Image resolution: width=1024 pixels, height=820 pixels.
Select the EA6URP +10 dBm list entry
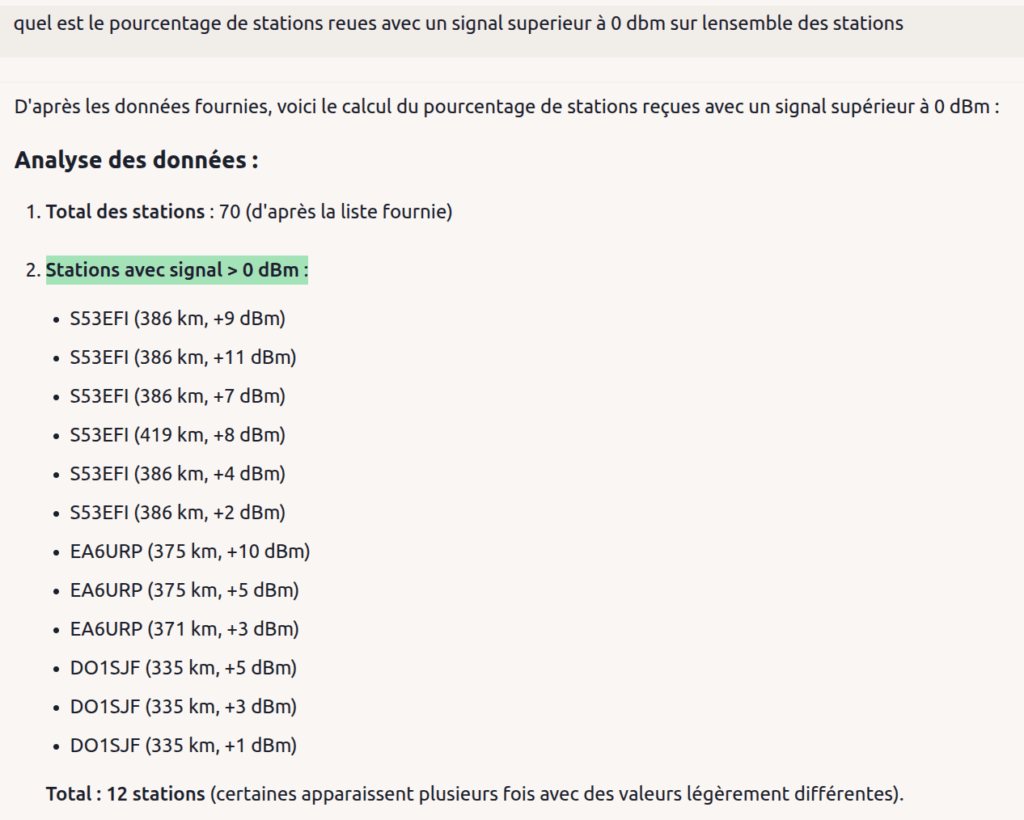(190, 552)
